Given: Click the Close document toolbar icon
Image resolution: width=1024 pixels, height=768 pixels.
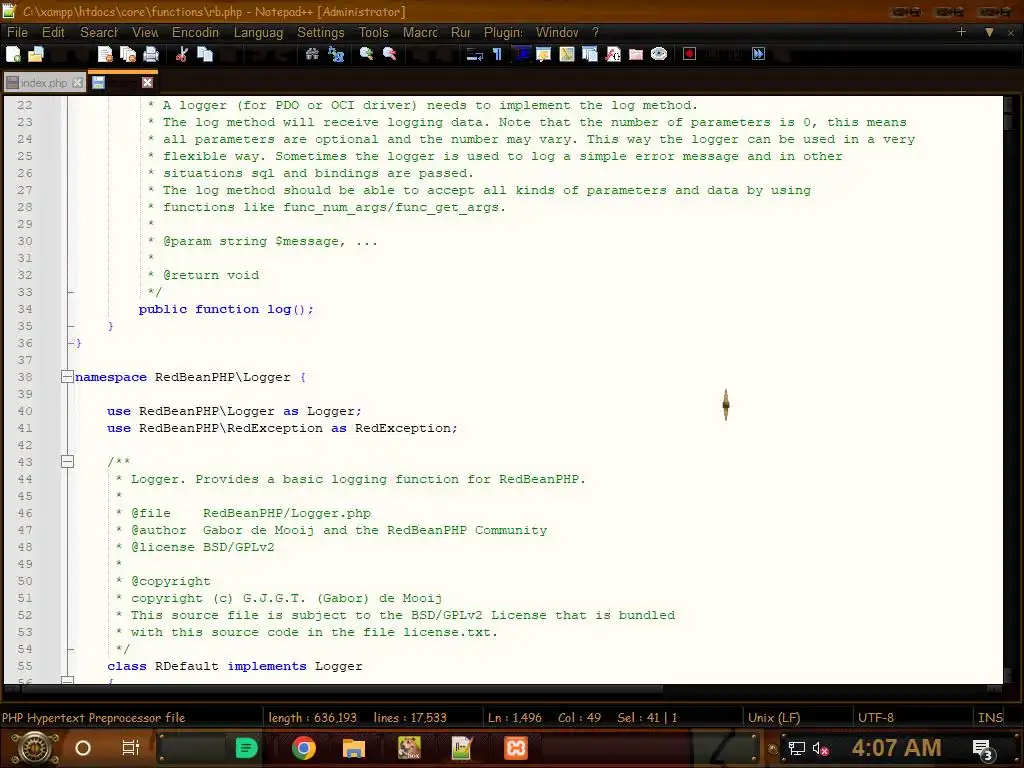Looking at the screenshot, I should pos(104,54).
